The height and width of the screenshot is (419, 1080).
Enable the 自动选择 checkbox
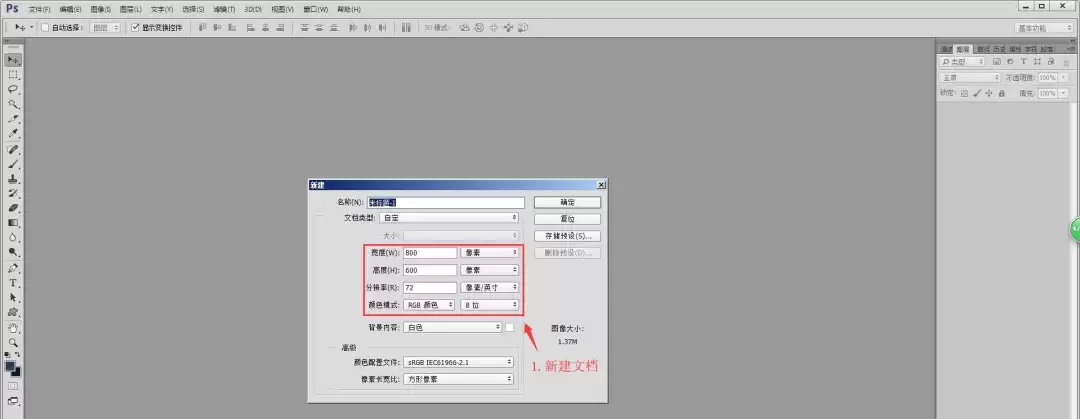45,28
